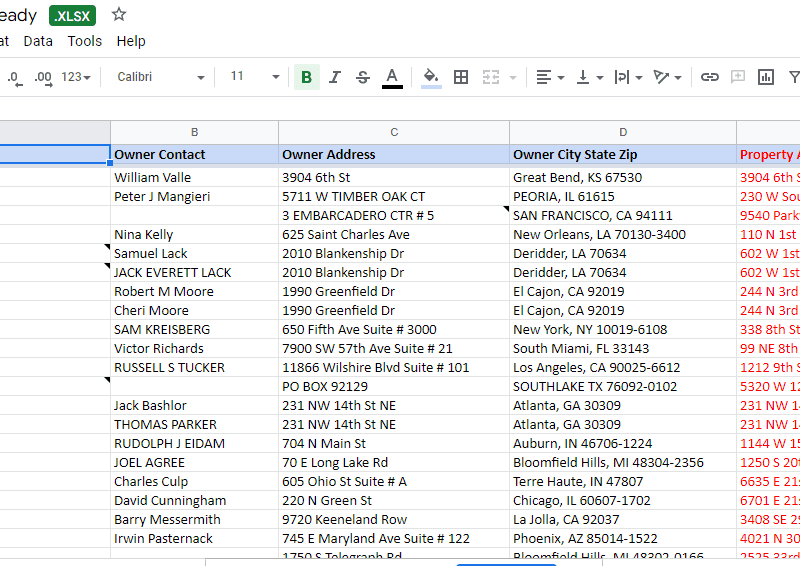Screen dimensions: 800x566
Task: Toggle italic formatting
Action: pos(335,77)
